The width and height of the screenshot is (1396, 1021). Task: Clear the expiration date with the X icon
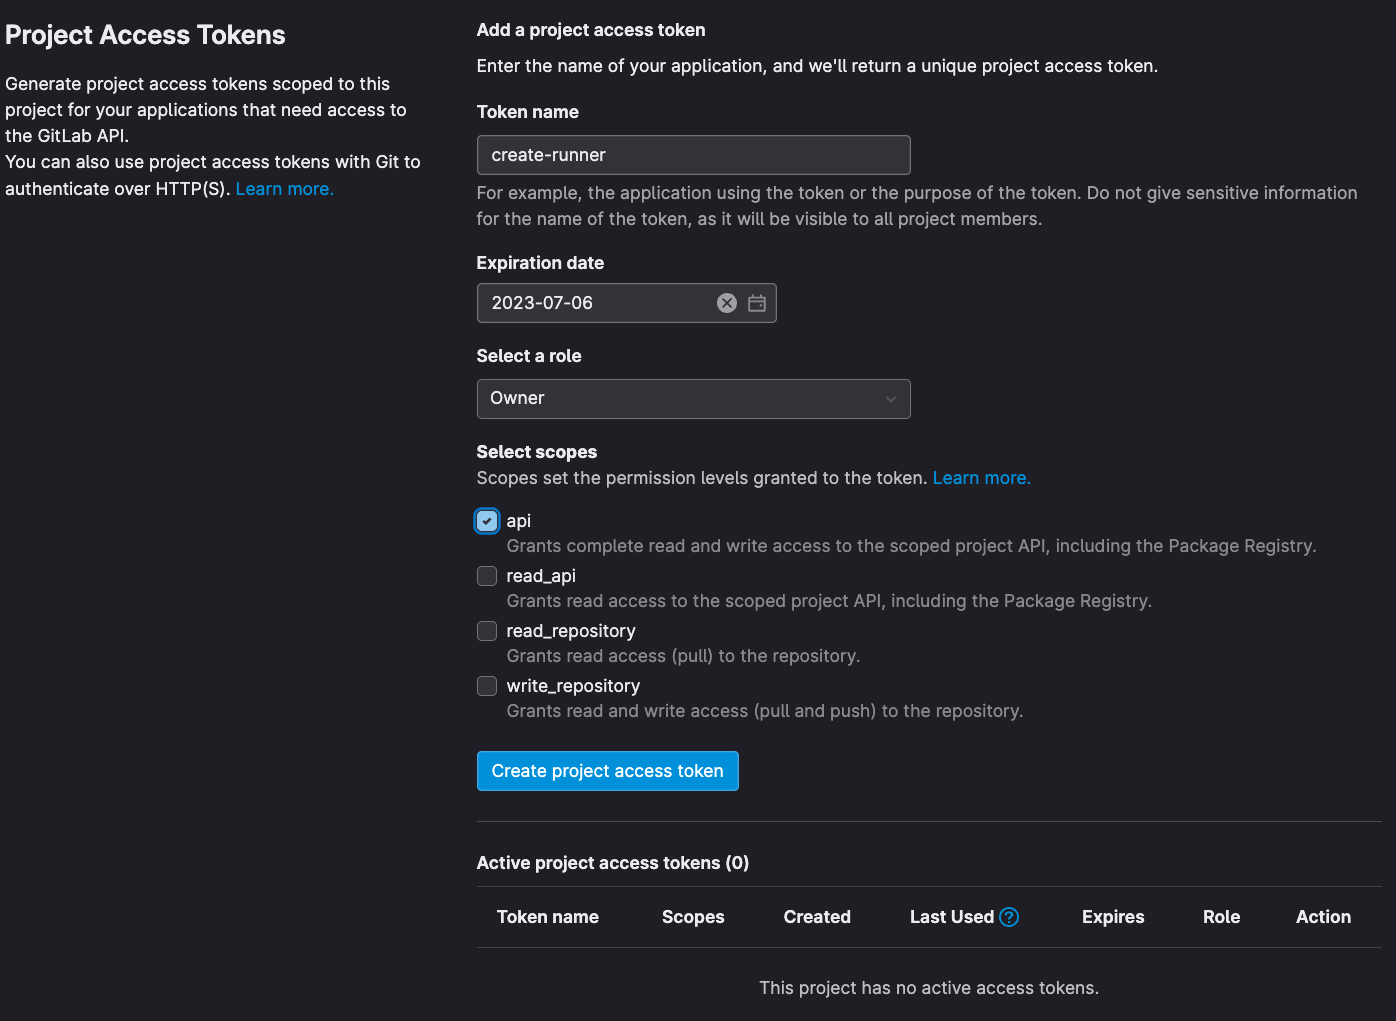(x=727, y=302)
